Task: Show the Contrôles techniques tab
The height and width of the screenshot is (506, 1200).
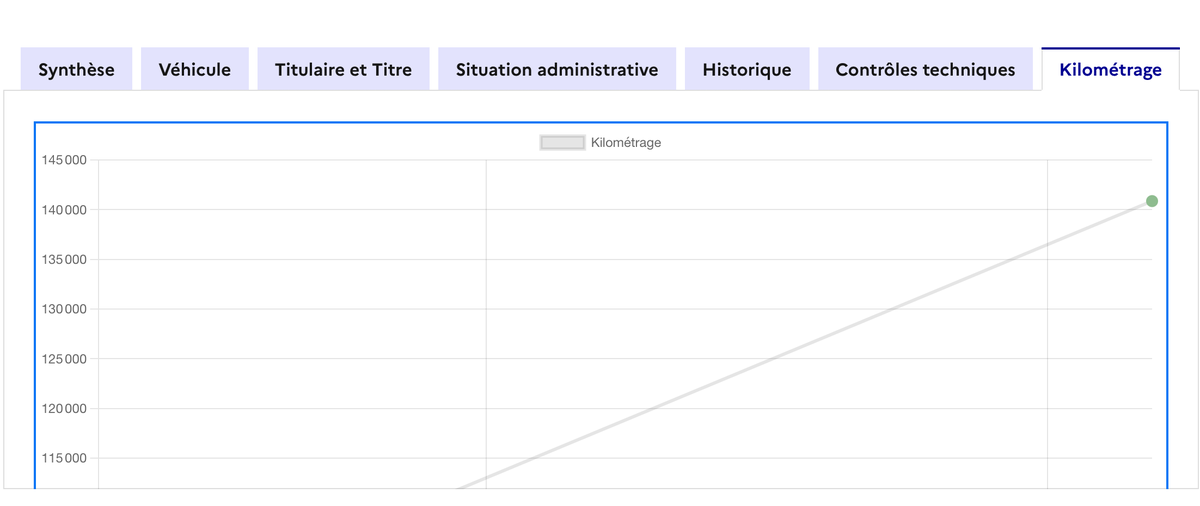Action: pyautogui.click(x=925, y=69)
